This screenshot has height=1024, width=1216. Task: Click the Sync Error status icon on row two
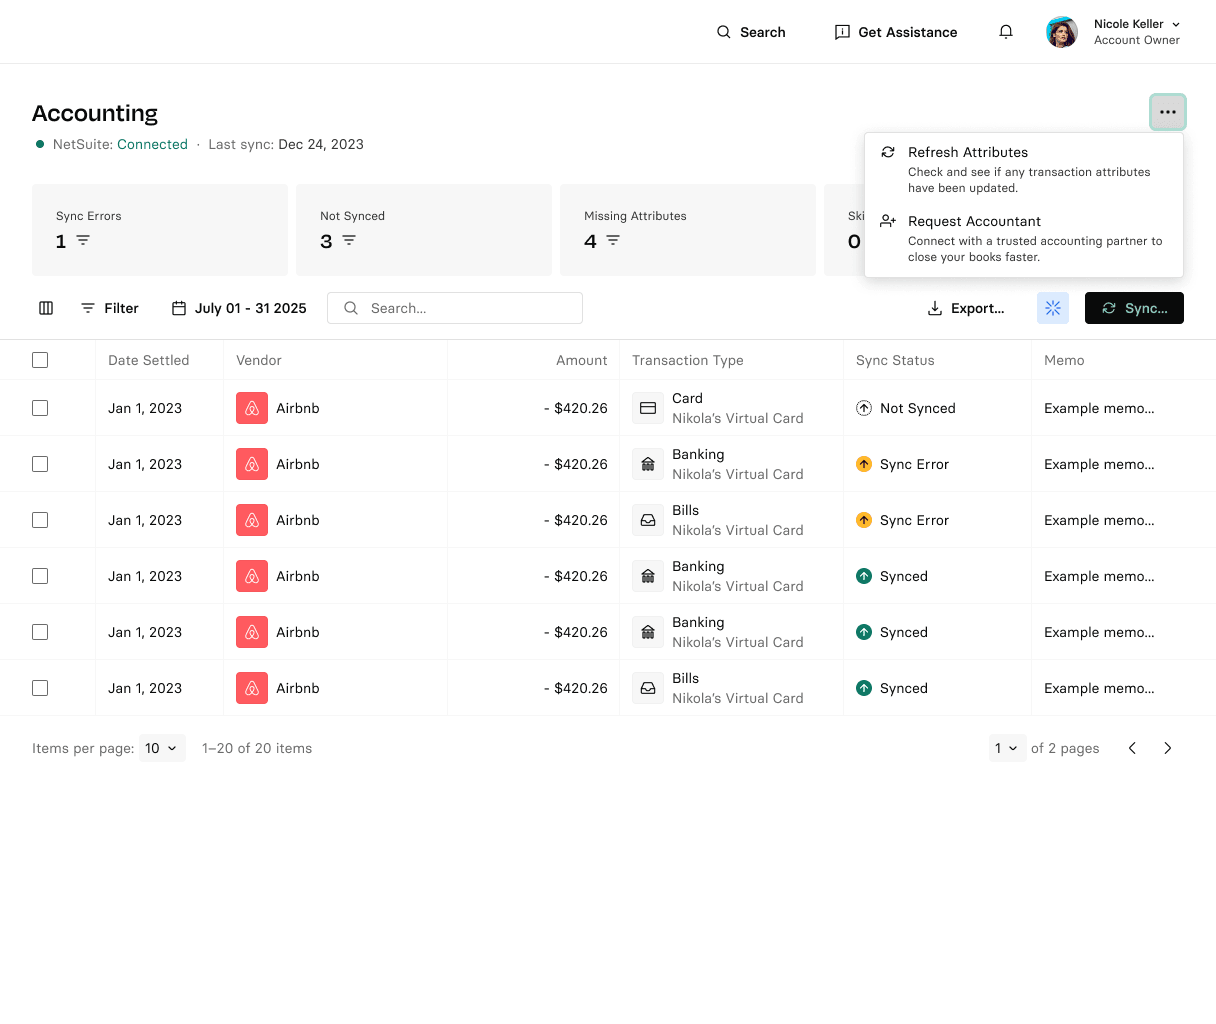(864, 463)
